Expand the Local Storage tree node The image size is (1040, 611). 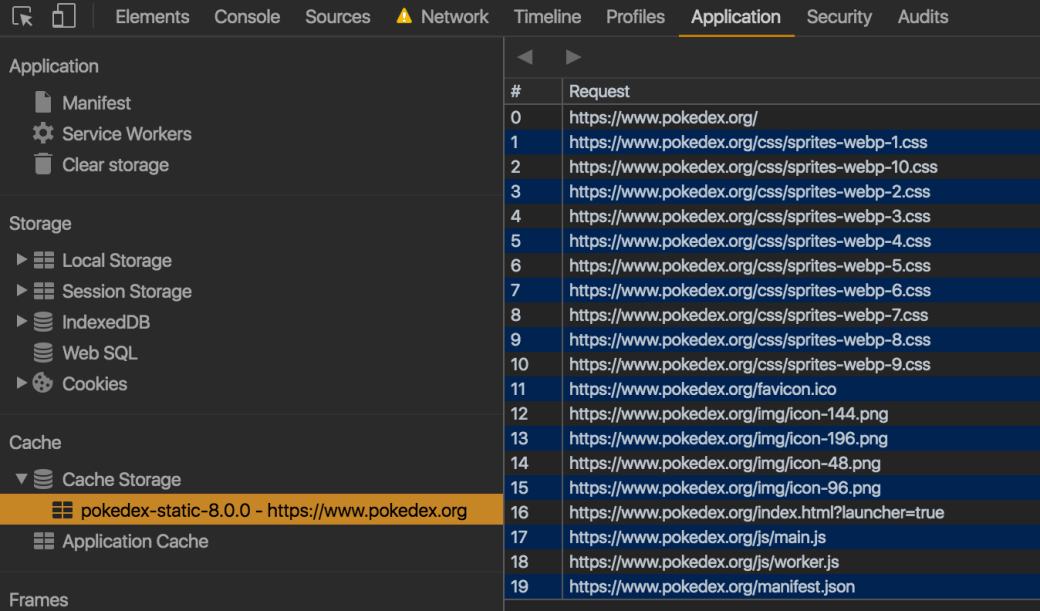point(21,259)
